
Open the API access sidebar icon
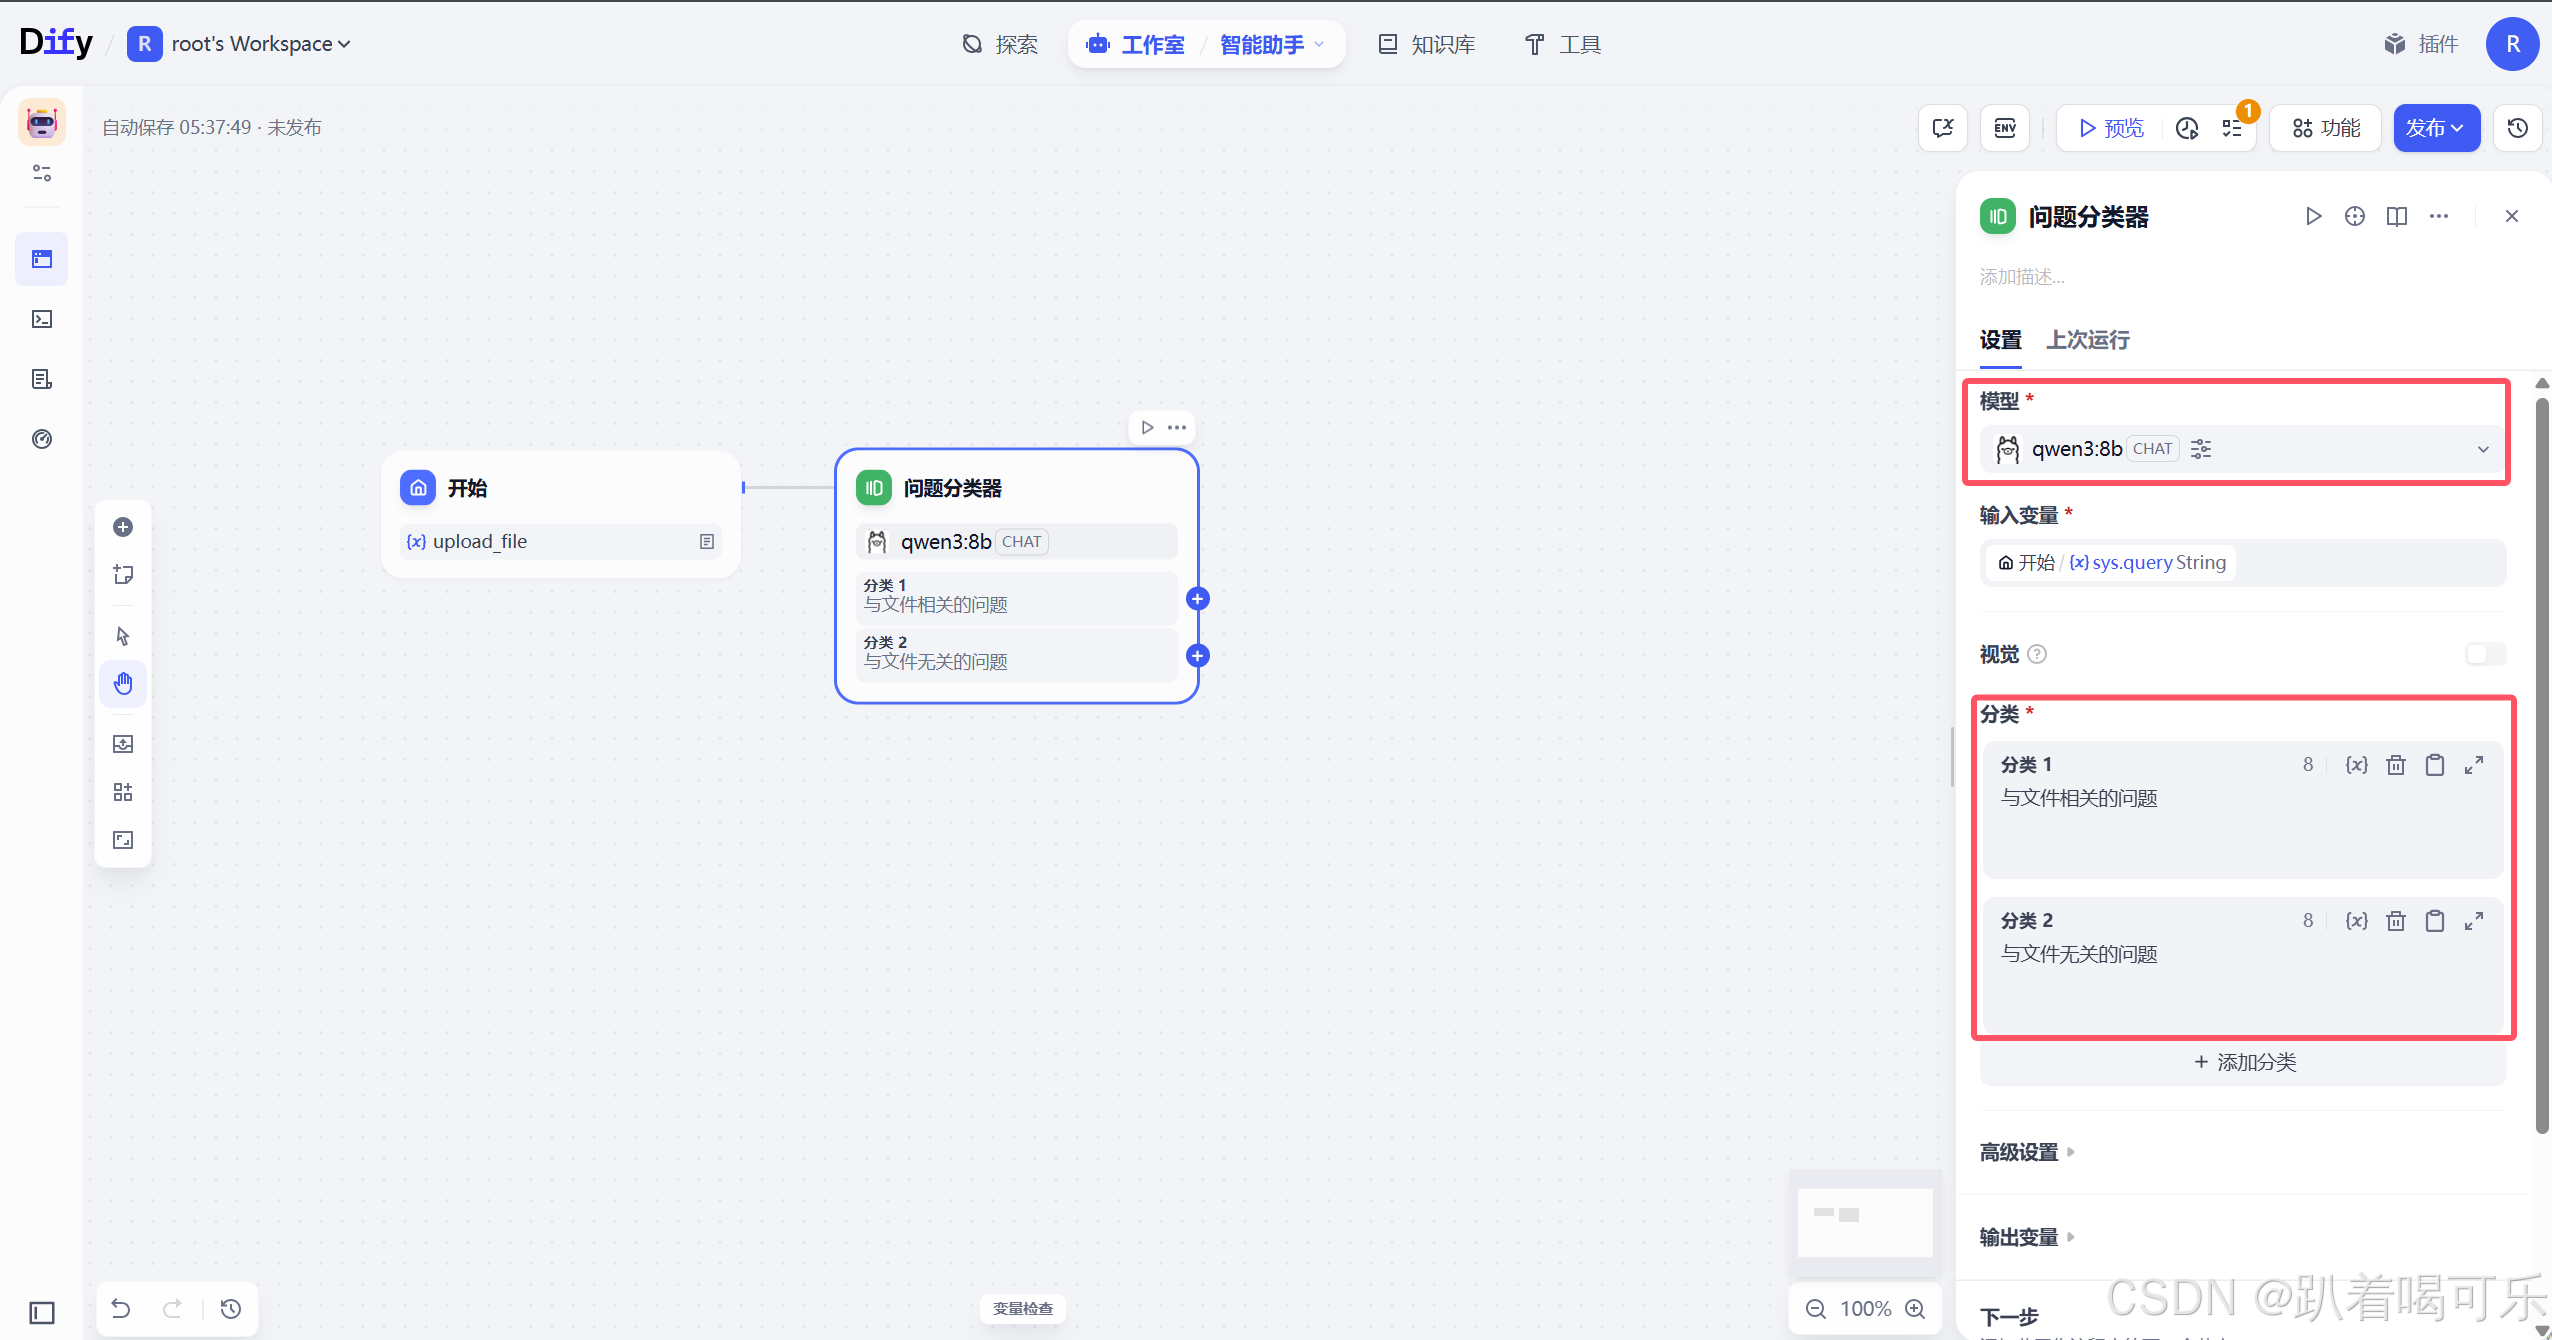(42, 319)
